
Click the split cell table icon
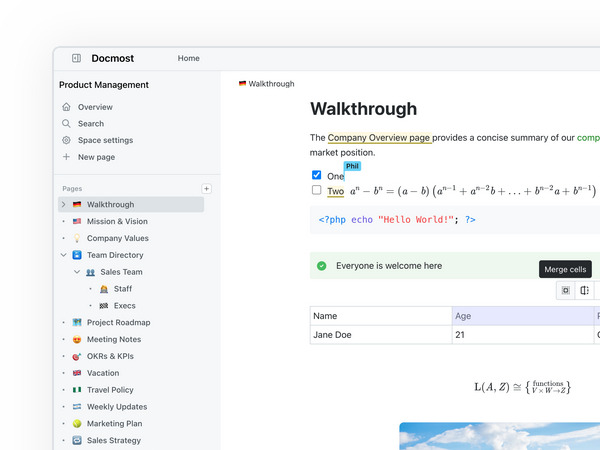pyautogui.click(x=585, y=291)
